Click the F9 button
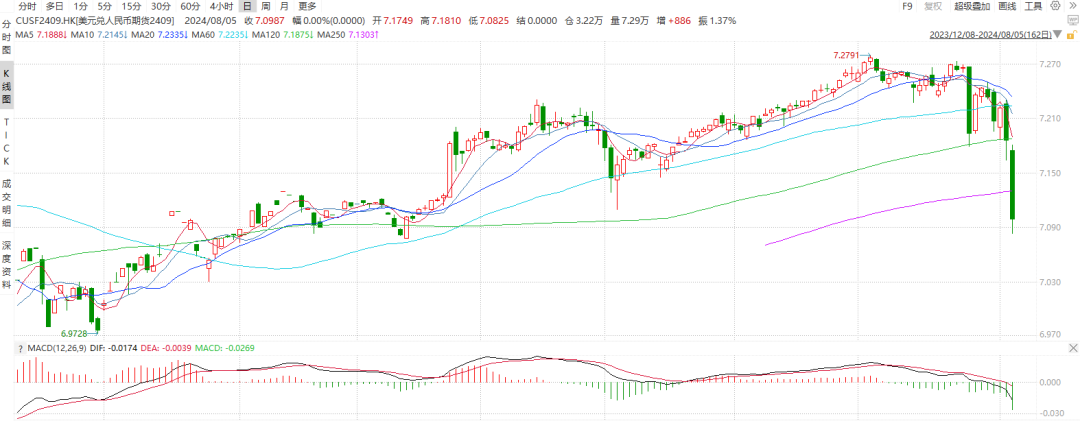 tap(907, 6)
